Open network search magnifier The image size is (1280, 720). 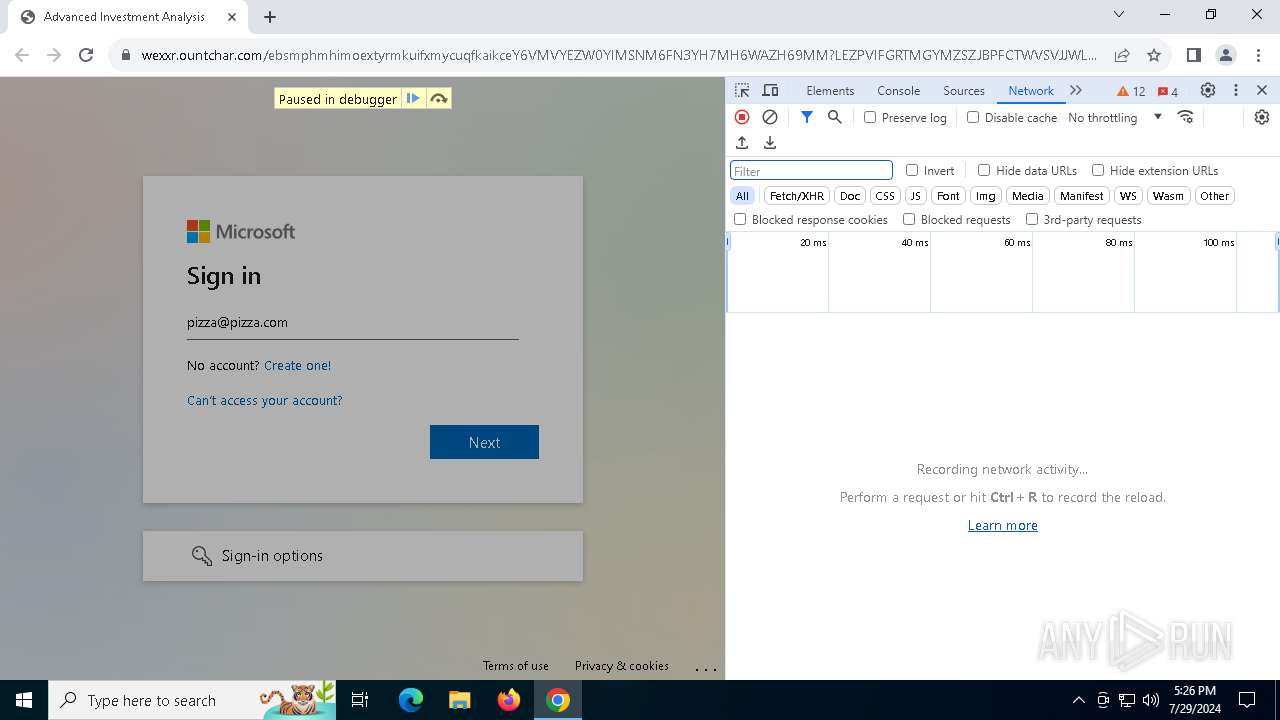(834, 117)
